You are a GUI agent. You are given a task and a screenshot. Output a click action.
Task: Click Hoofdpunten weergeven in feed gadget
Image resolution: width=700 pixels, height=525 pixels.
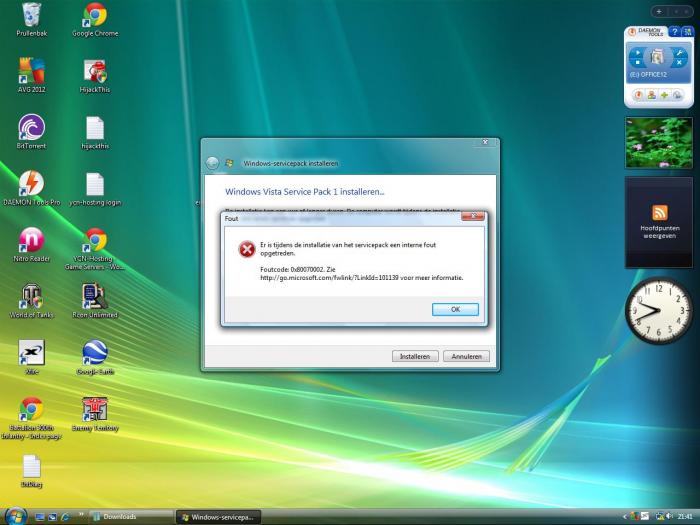click(x=659, y=232)
